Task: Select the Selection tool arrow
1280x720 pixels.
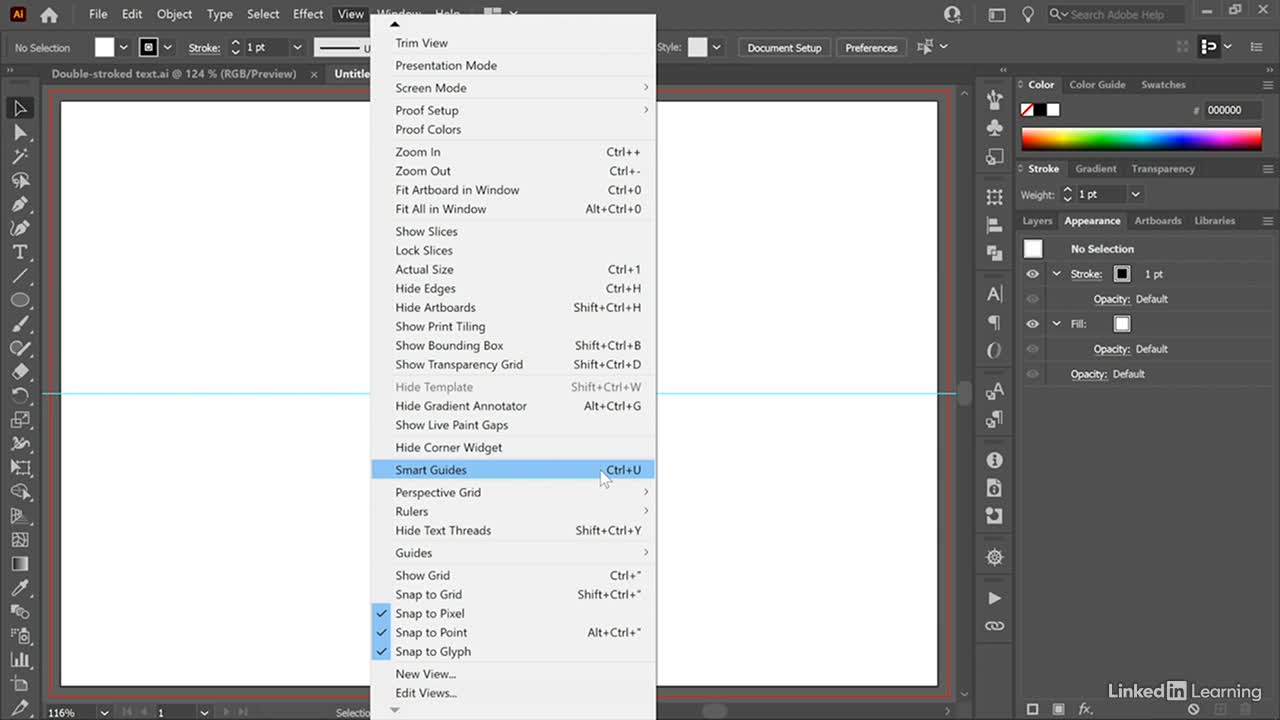Action: [x=20, y=108]
